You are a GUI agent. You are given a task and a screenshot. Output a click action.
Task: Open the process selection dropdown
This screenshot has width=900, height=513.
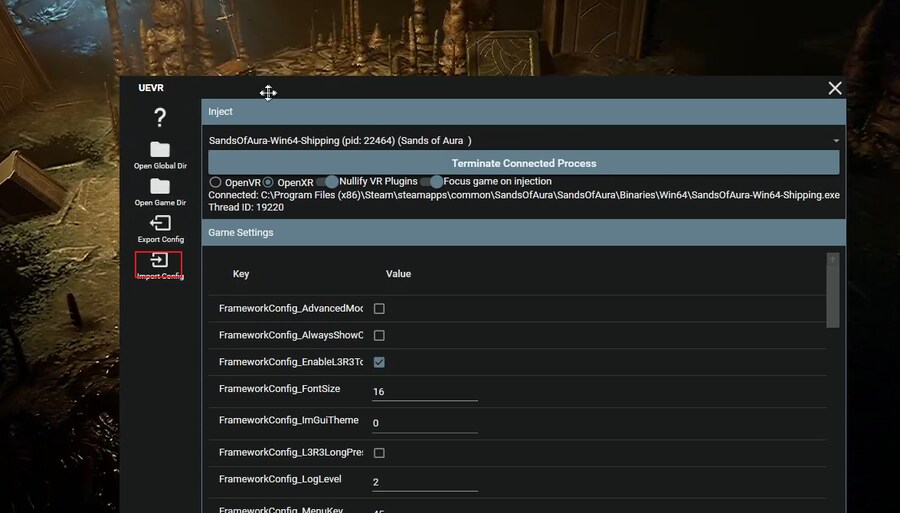523,141
